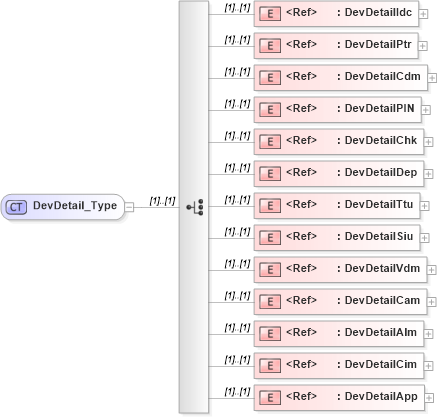Click the E icon of DevDetailSiu

click(270, 238)
